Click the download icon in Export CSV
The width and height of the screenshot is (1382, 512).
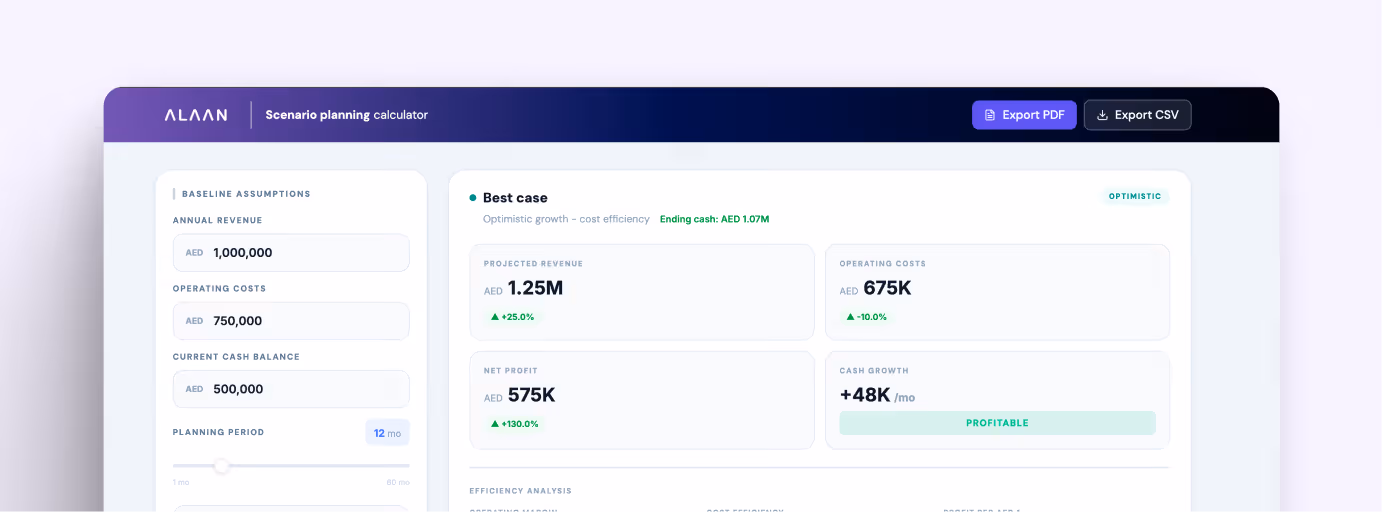pyautogui.click(x=1102, y=115)
